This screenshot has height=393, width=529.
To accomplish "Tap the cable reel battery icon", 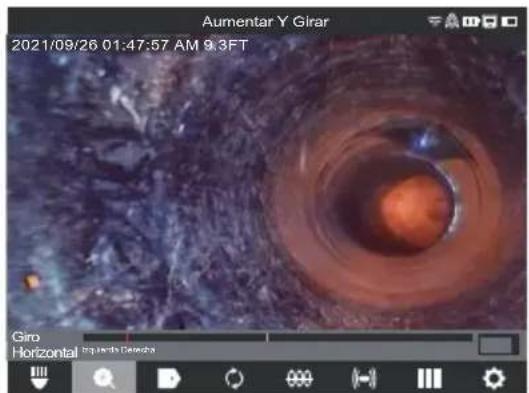I will pyautogui.click(x=471, y=22).
